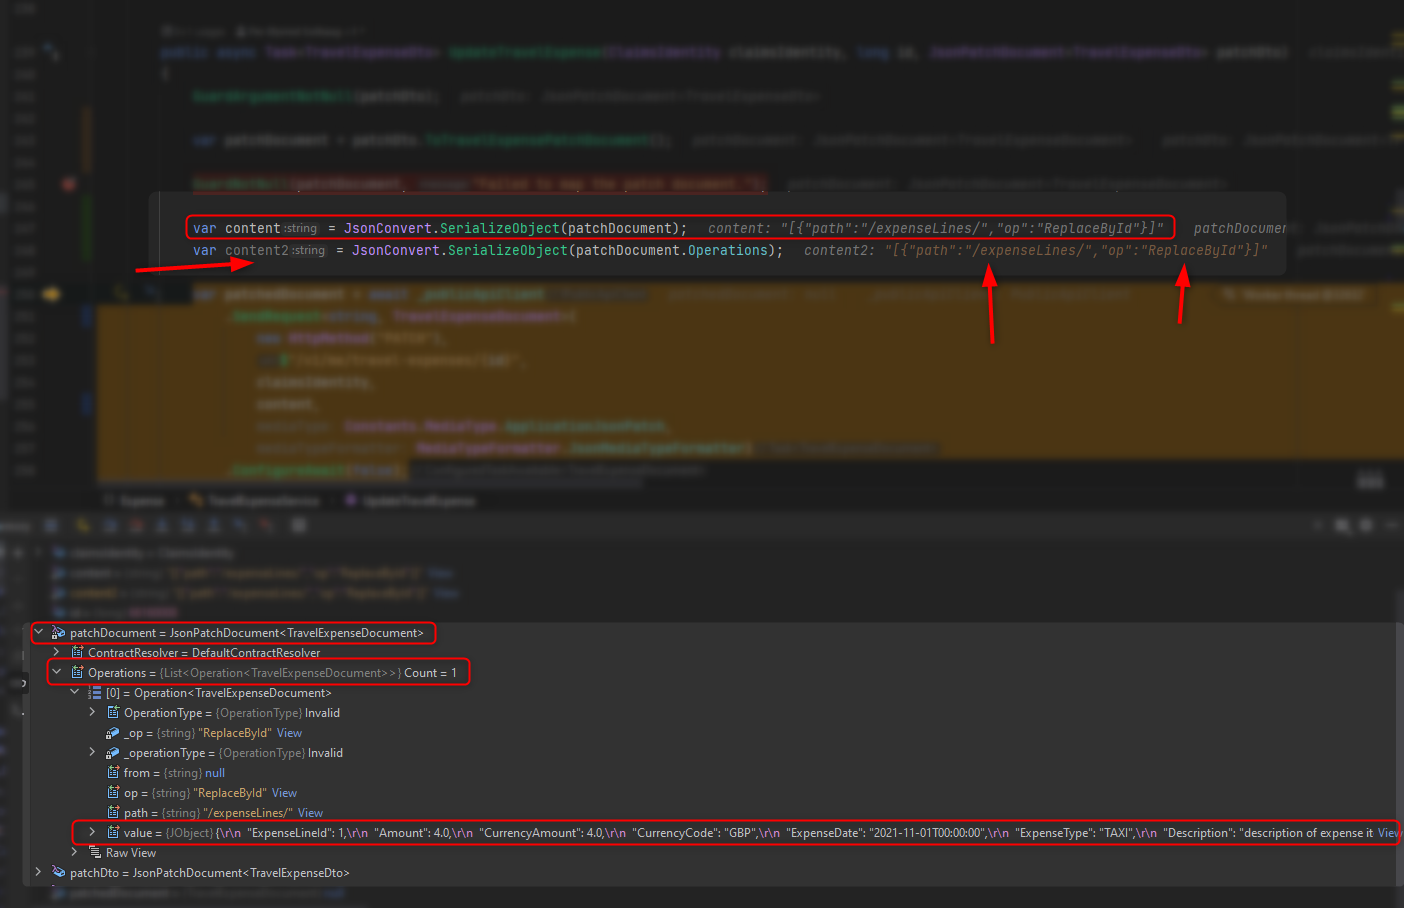Click "Description" text in value row
Image resolution: width=1404 pixels, height=908 pixels.
point(1199,833)
